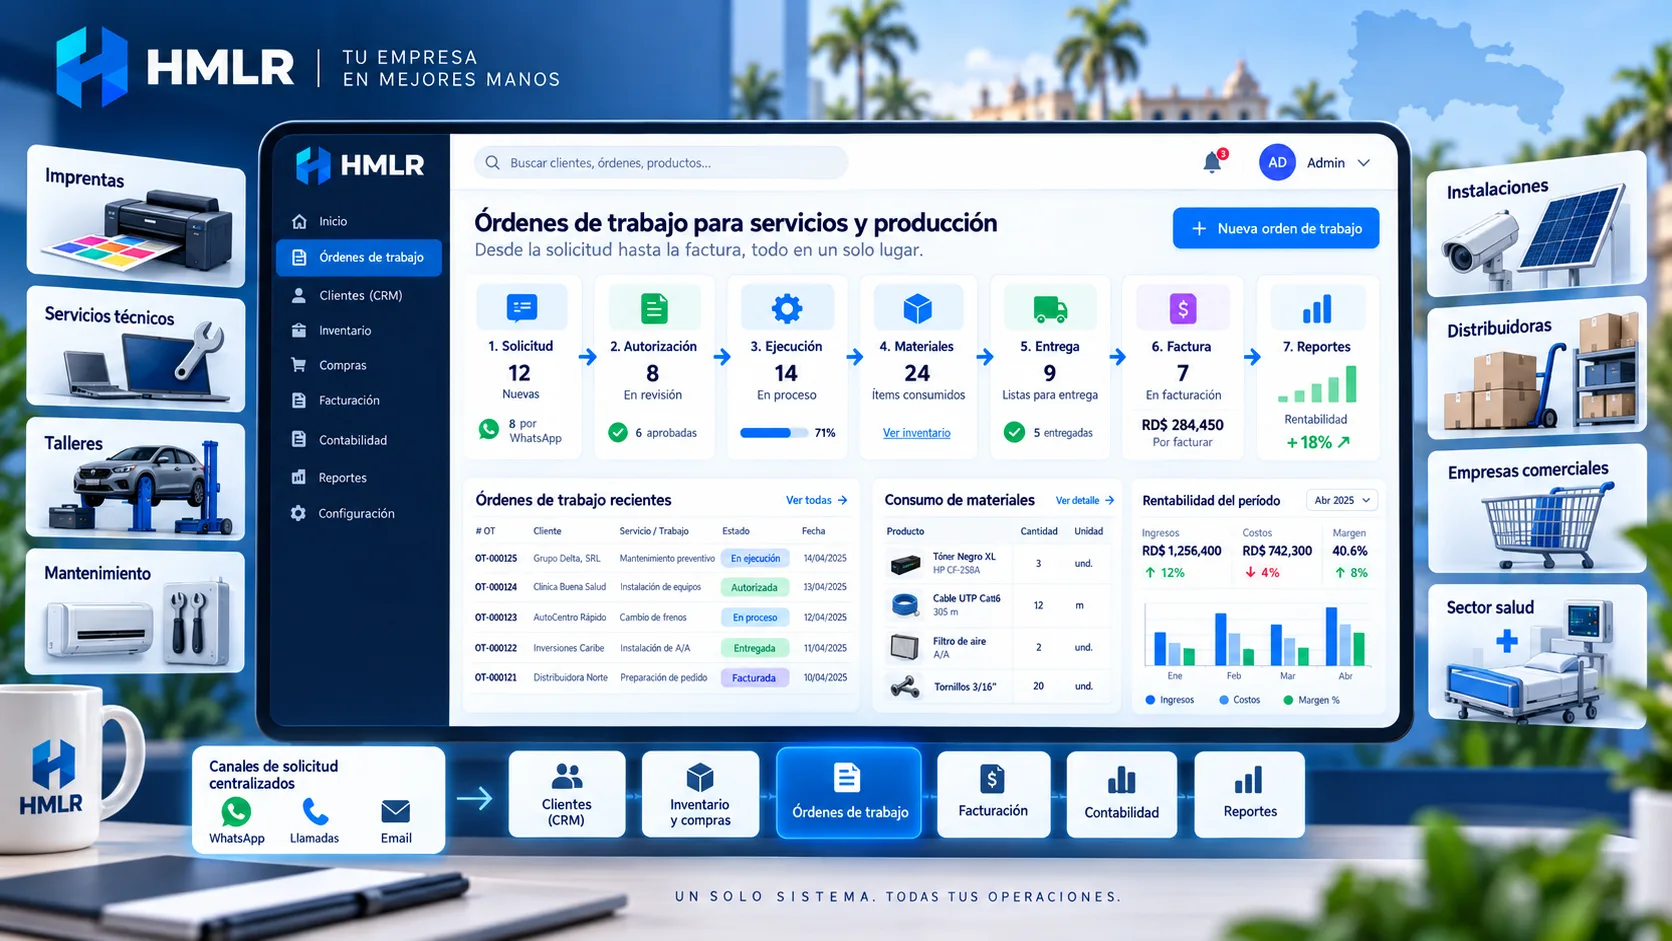Image resolution: width=1672 pixels, height=941 pixels.
Task: Click the WhatsApp icon in Solicitud card
Action: 489,430
